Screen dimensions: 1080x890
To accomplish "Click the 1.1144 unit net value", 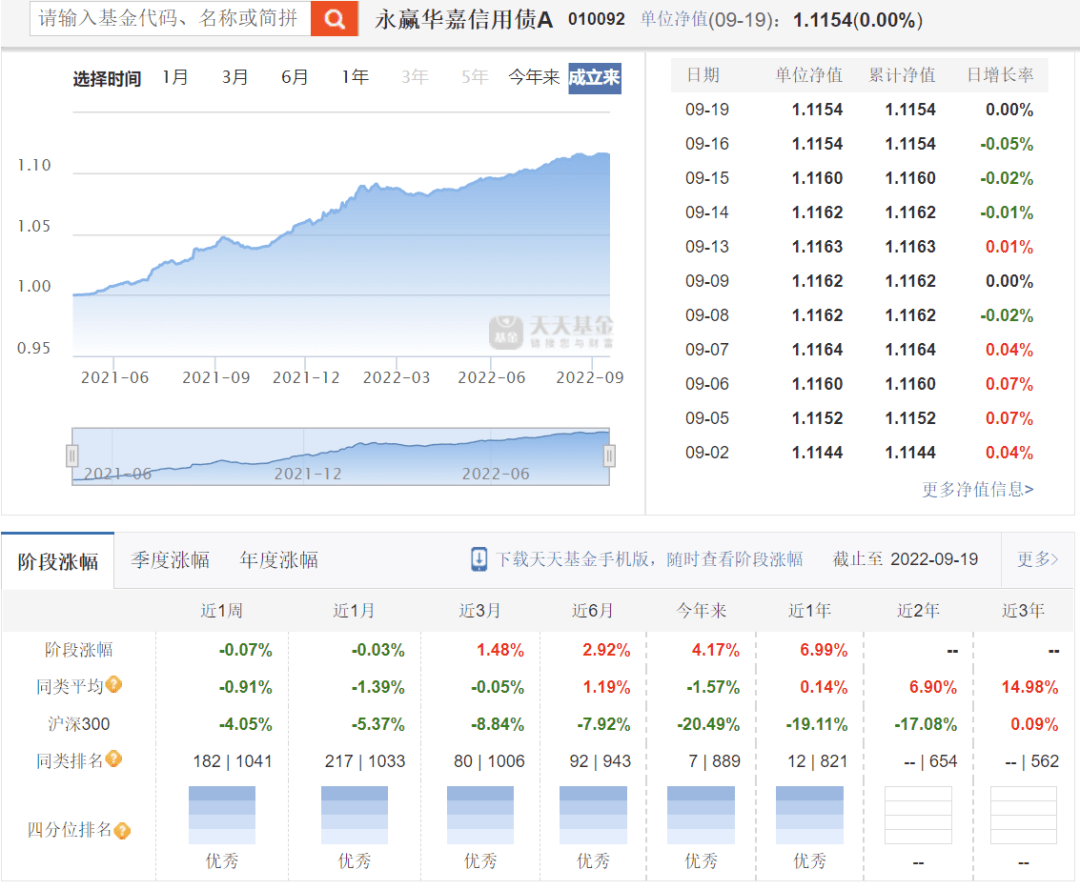I will pyautogui.click(x=817, y=453).
